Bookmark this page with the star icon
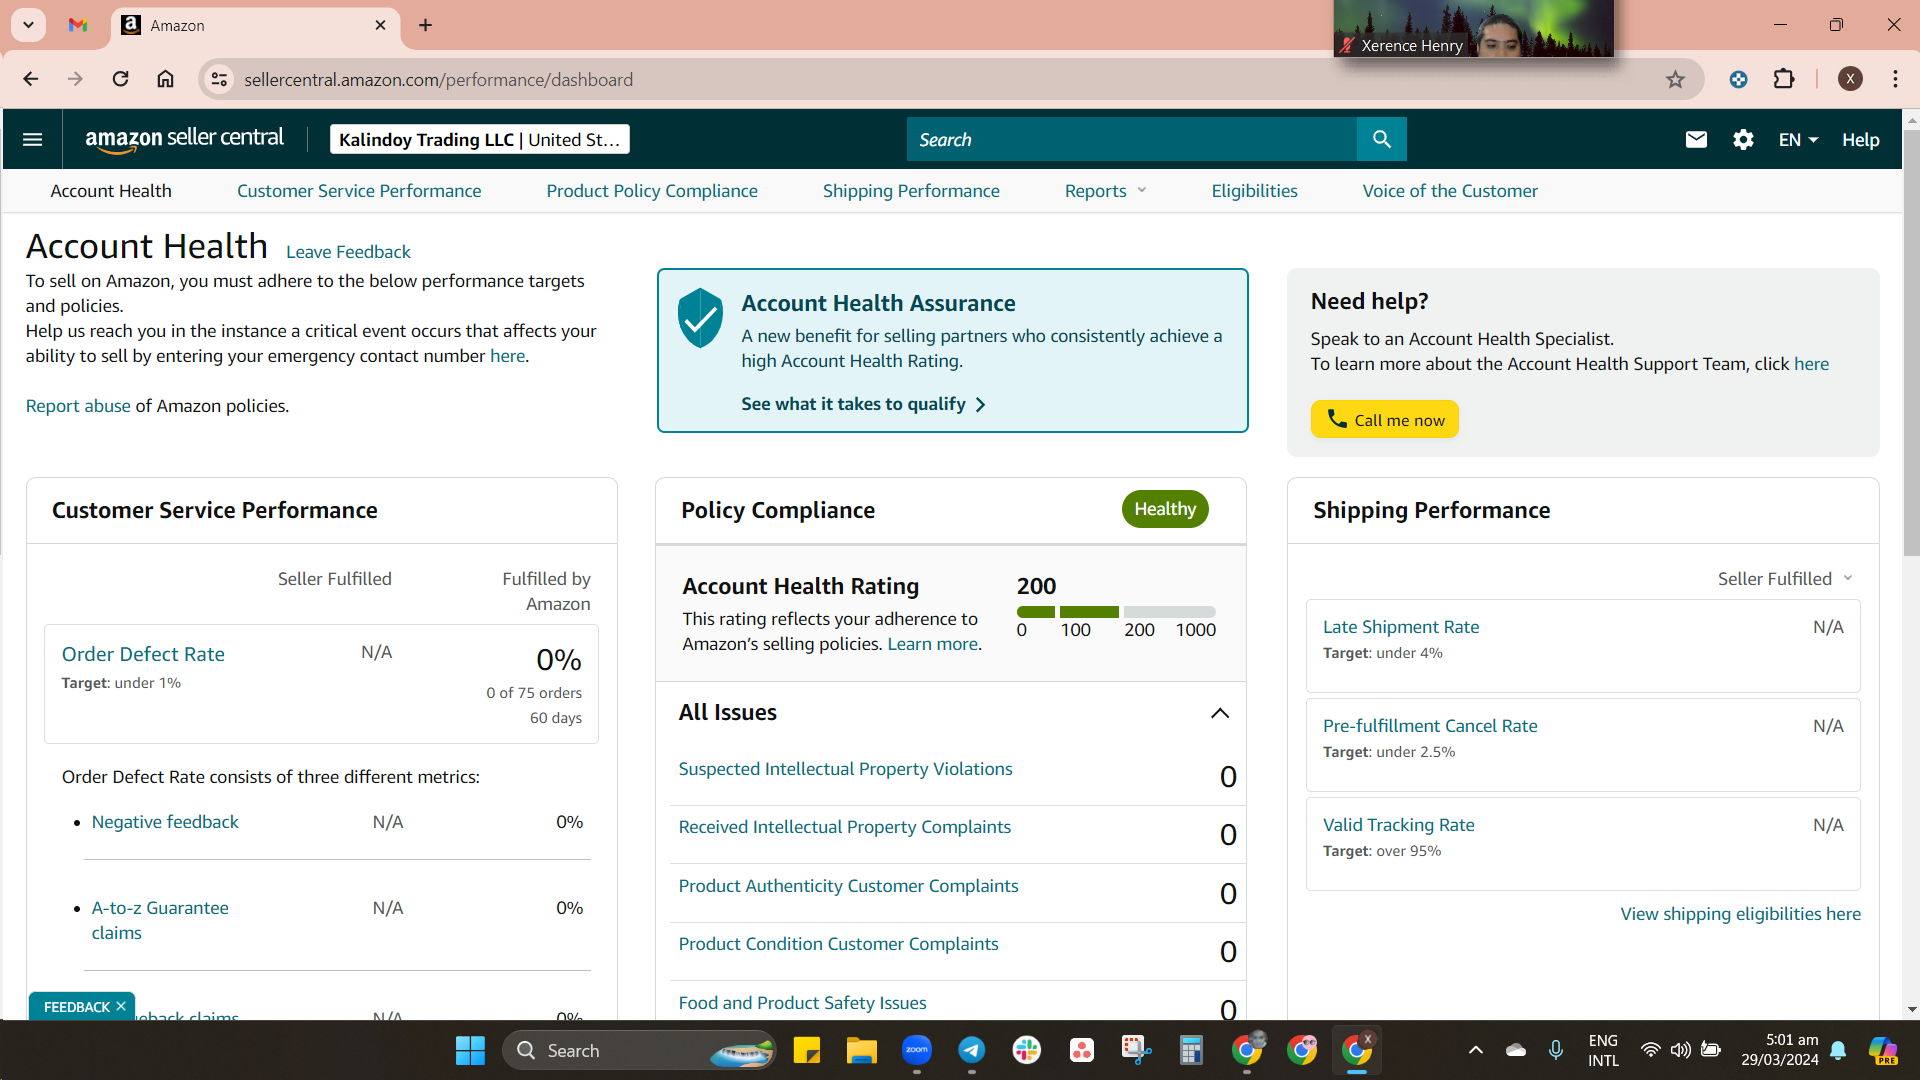This screenshot has height=1080, width=1920. click(x=1675, y=79)
